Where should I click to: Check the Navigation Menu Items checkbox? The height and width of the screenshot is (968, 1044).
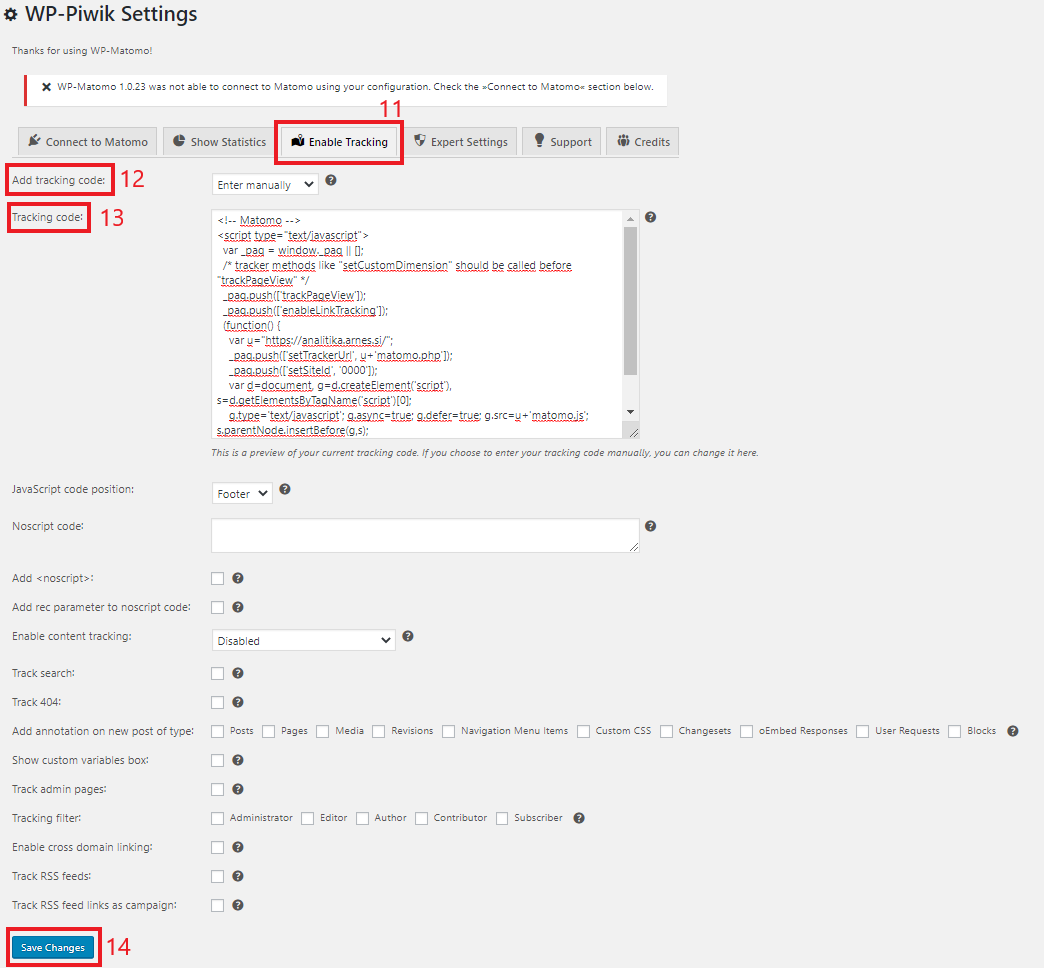(449, 732)
